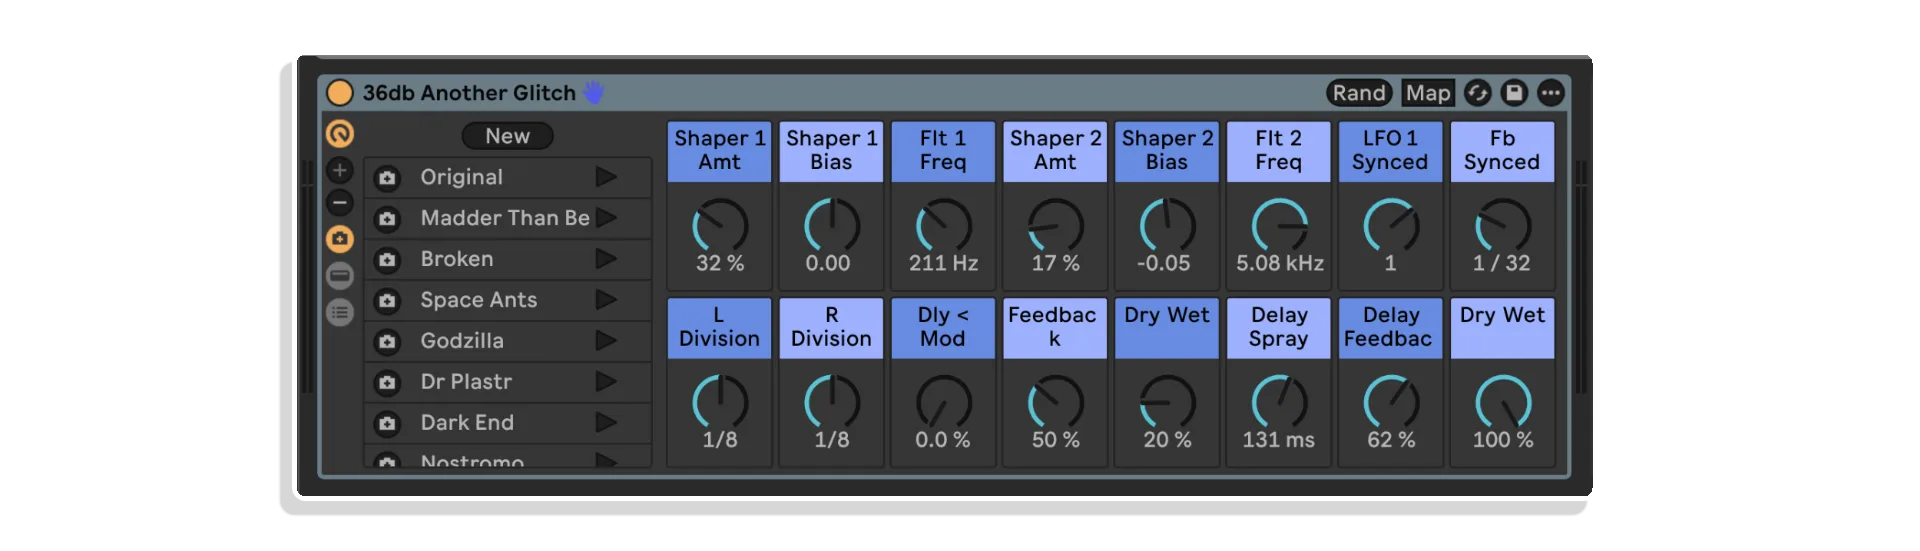Viewport: 1920px width, 551px height.
Task: Click the blue hand remote-control icon
Action: pos(594,93)
